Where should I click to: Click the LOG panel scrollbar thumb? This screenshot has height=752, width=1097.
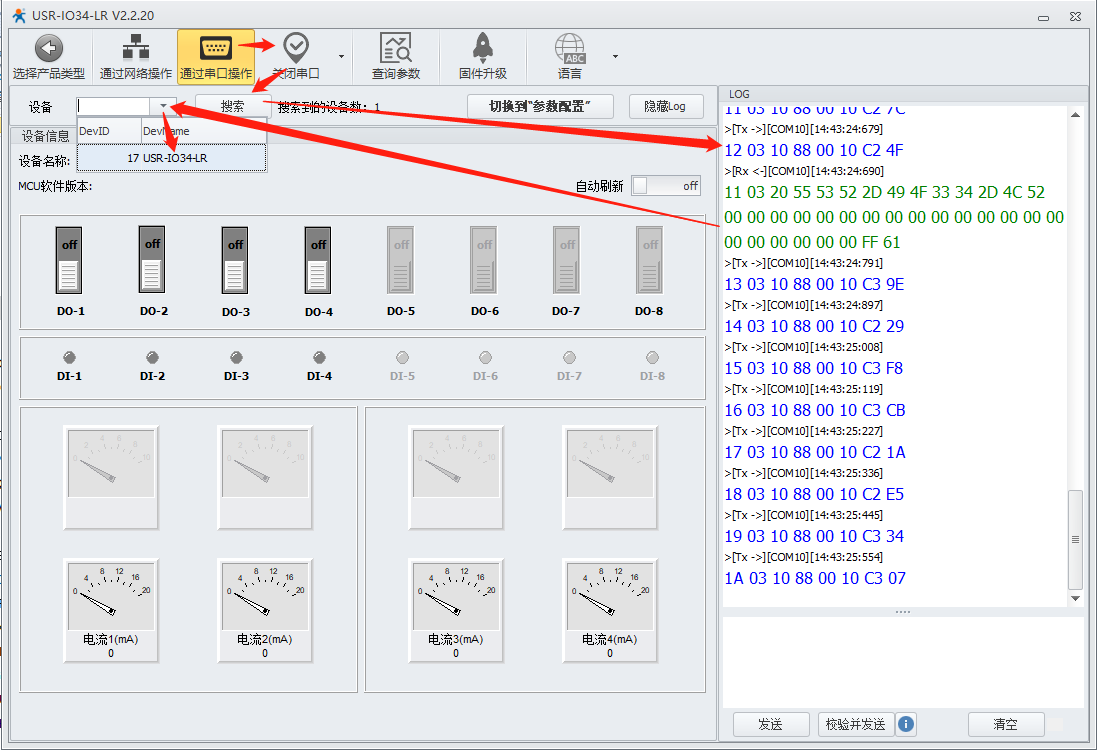click(x=1075, y=539)
